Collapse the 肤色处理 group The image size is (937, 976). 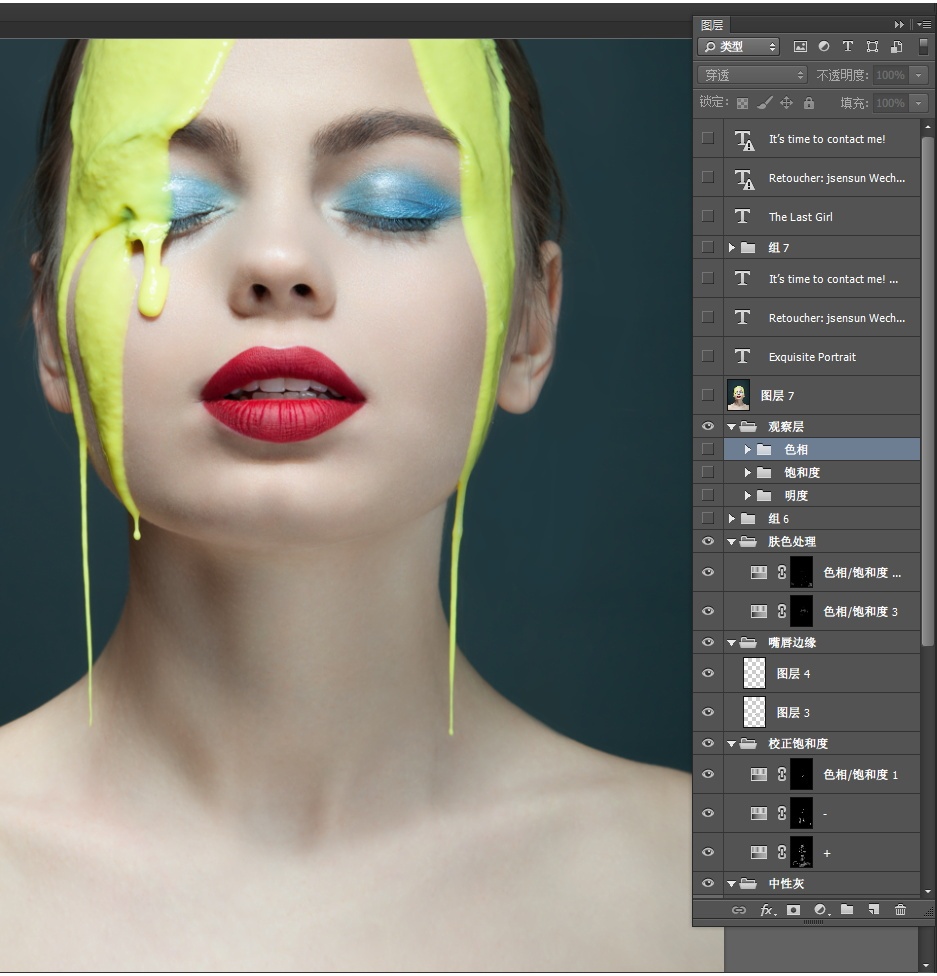coord(732,542)
